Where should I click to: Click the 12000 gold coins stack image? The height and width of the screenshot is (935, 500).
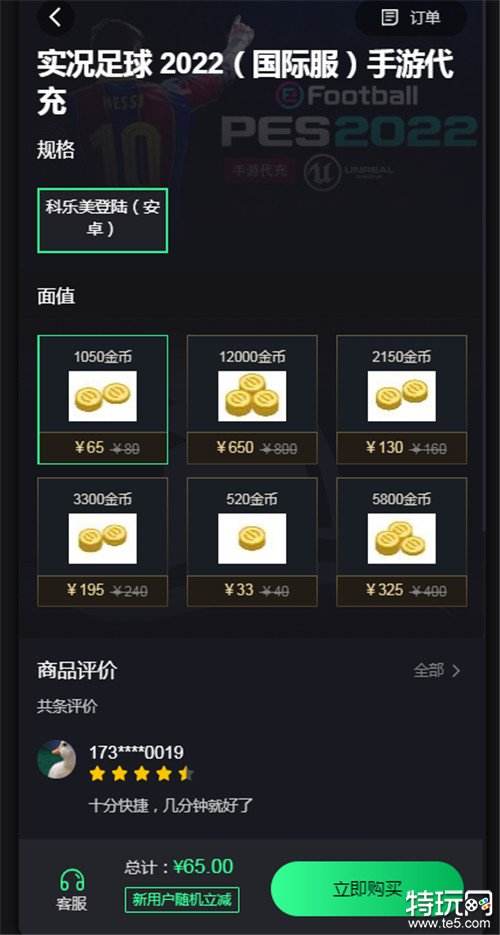252,396
